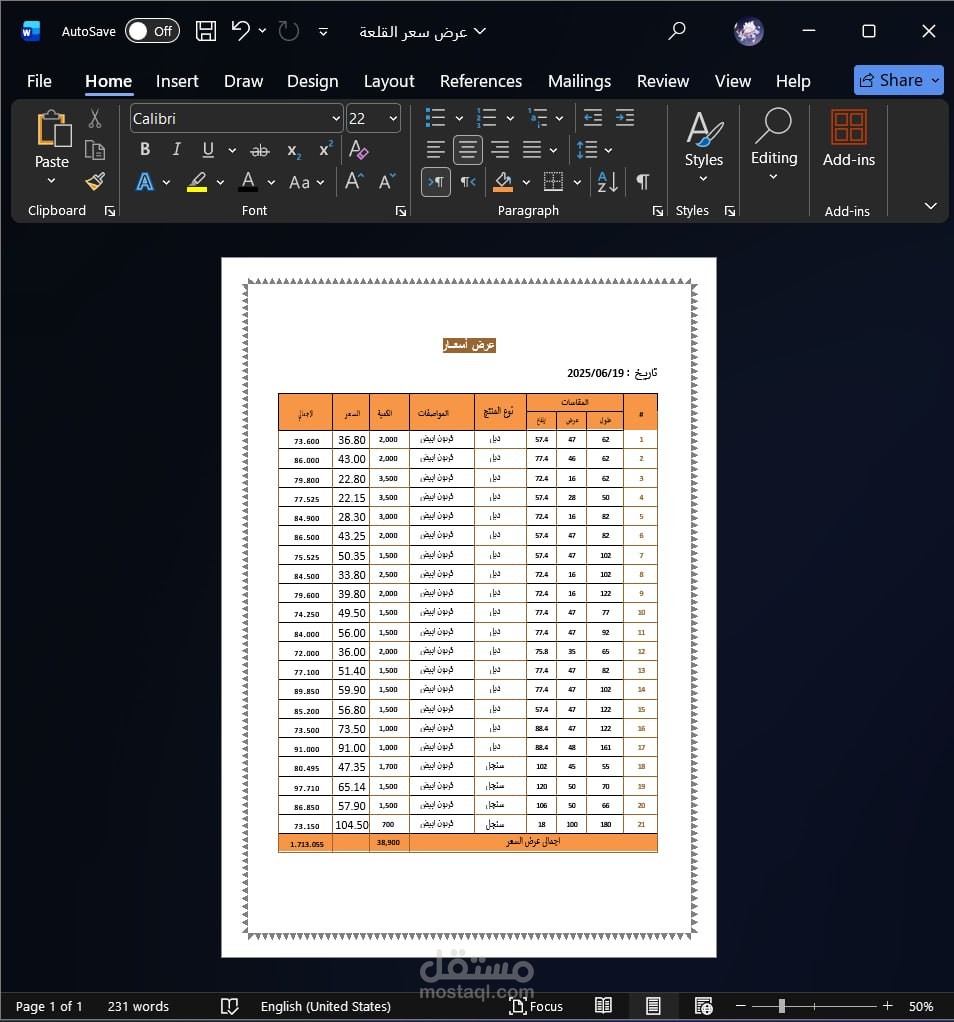Open the title bar Search

pos(677,31)
